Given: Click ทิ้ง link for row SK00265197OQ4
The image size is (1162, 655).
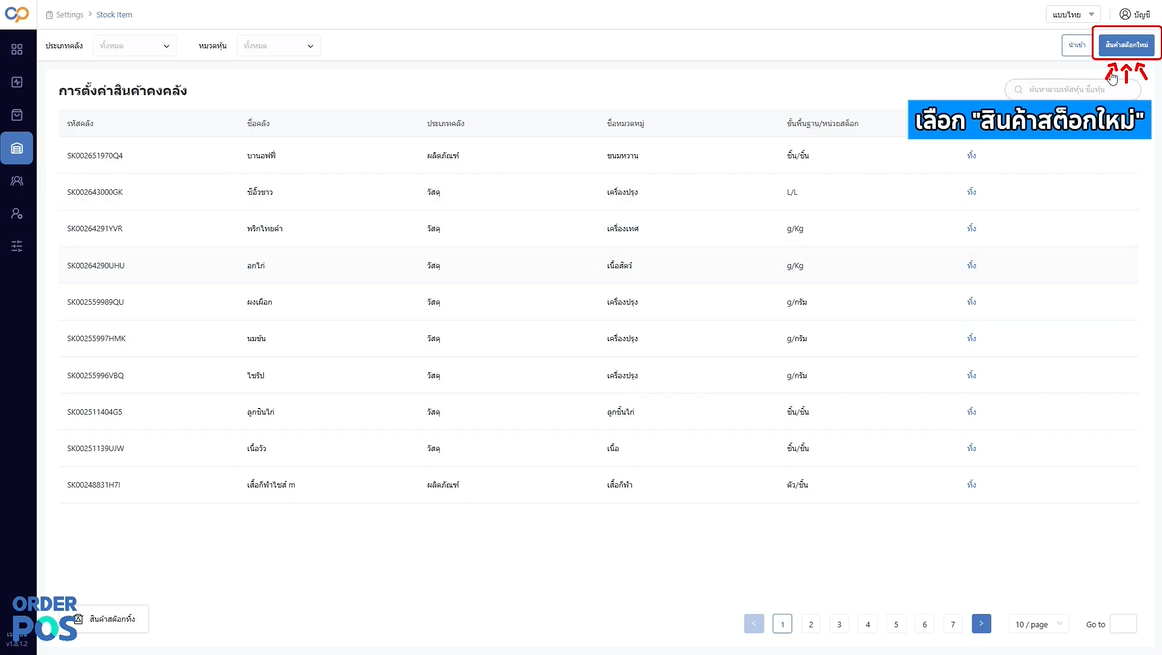Looking at the screenshot, I should [x=972, y=156].
